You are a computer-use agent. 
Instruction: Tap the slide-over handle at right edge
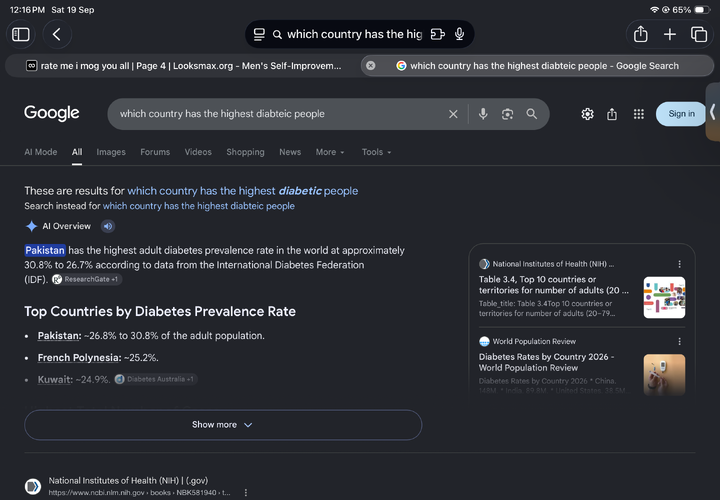click(x=713, y=112)
